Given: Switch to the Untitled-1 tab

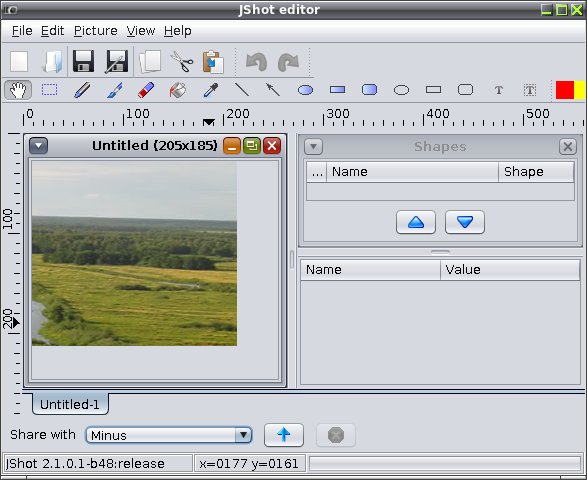Looking at the screenshot, I should pos(70,404).
